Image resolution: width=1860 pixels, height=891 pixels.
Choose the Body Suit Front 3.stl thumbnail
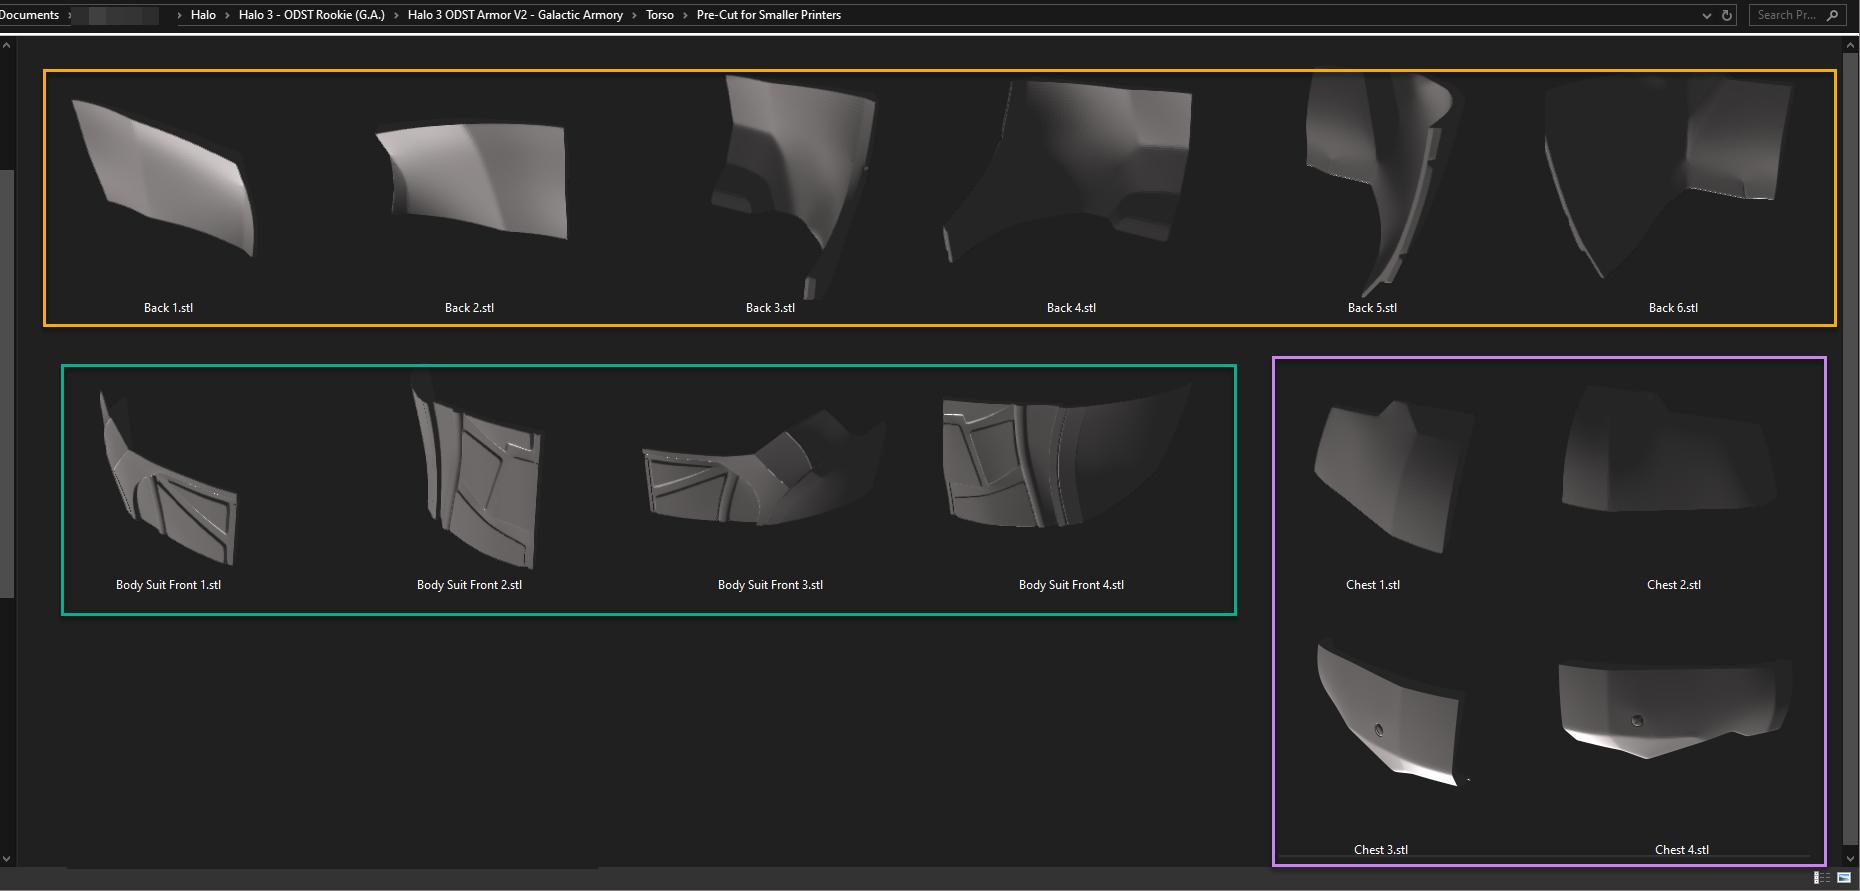[764, 467]
